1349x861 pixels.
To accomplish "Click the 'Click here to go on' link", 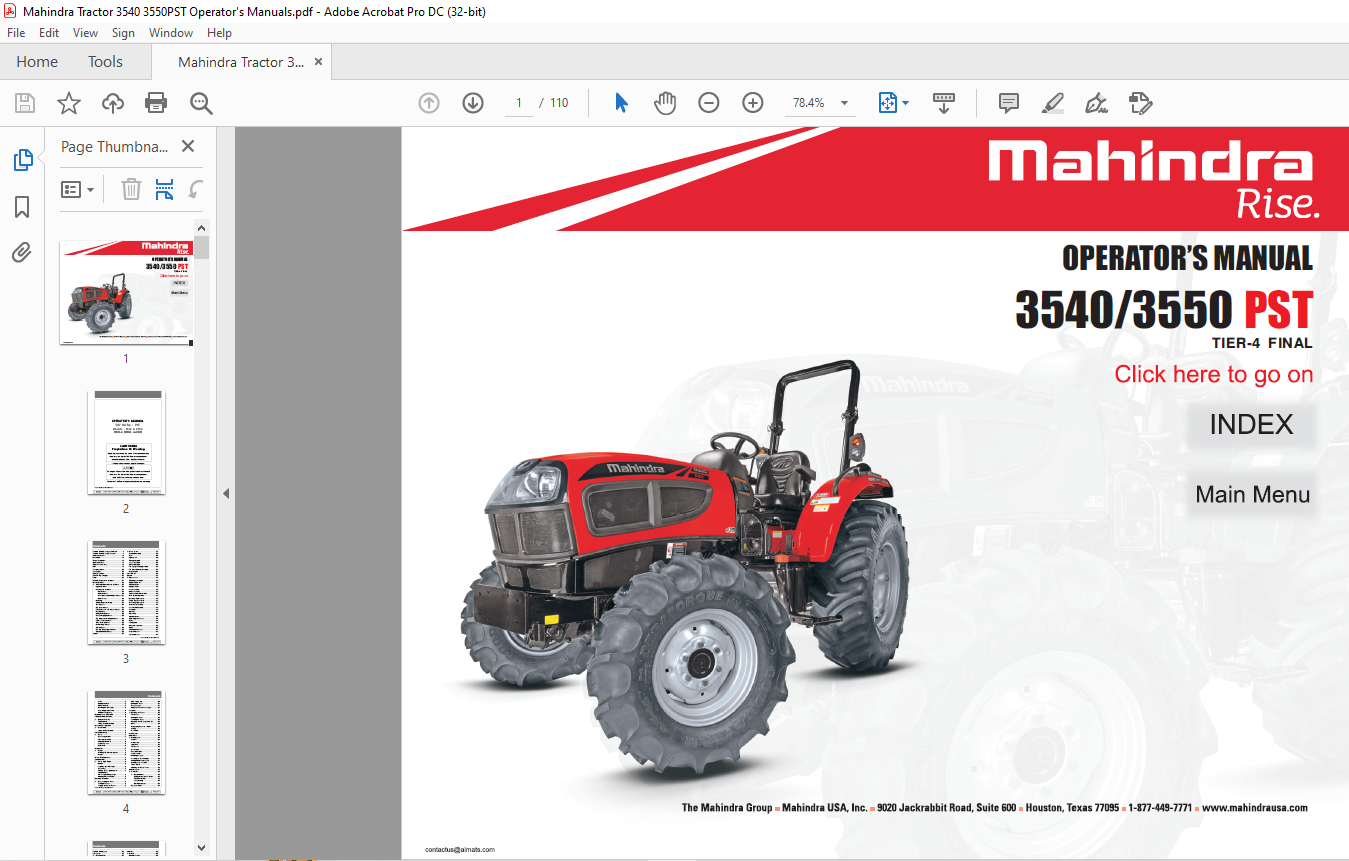I will (x=1214, y=374).
